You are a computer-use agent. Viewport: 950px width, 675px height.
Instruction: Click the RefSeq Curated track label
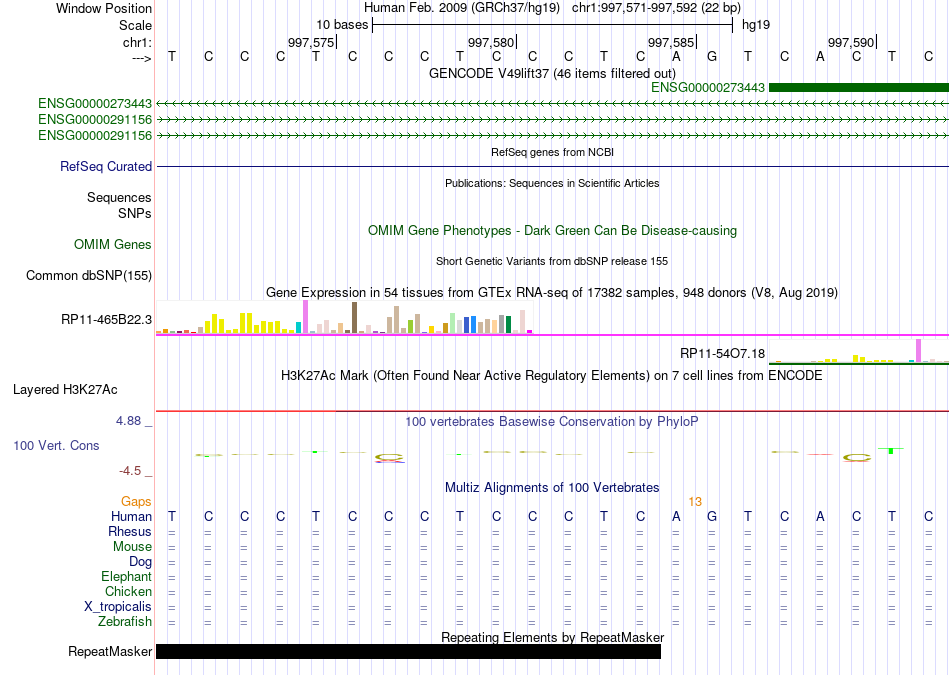pyautogui.click(x=106, y=166)
